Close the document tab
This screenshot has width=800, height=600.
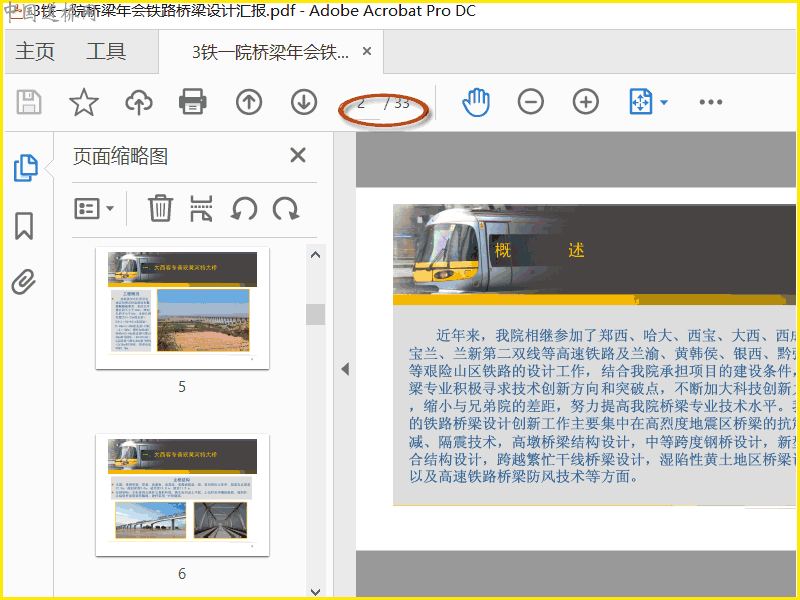tap(367, 51)
